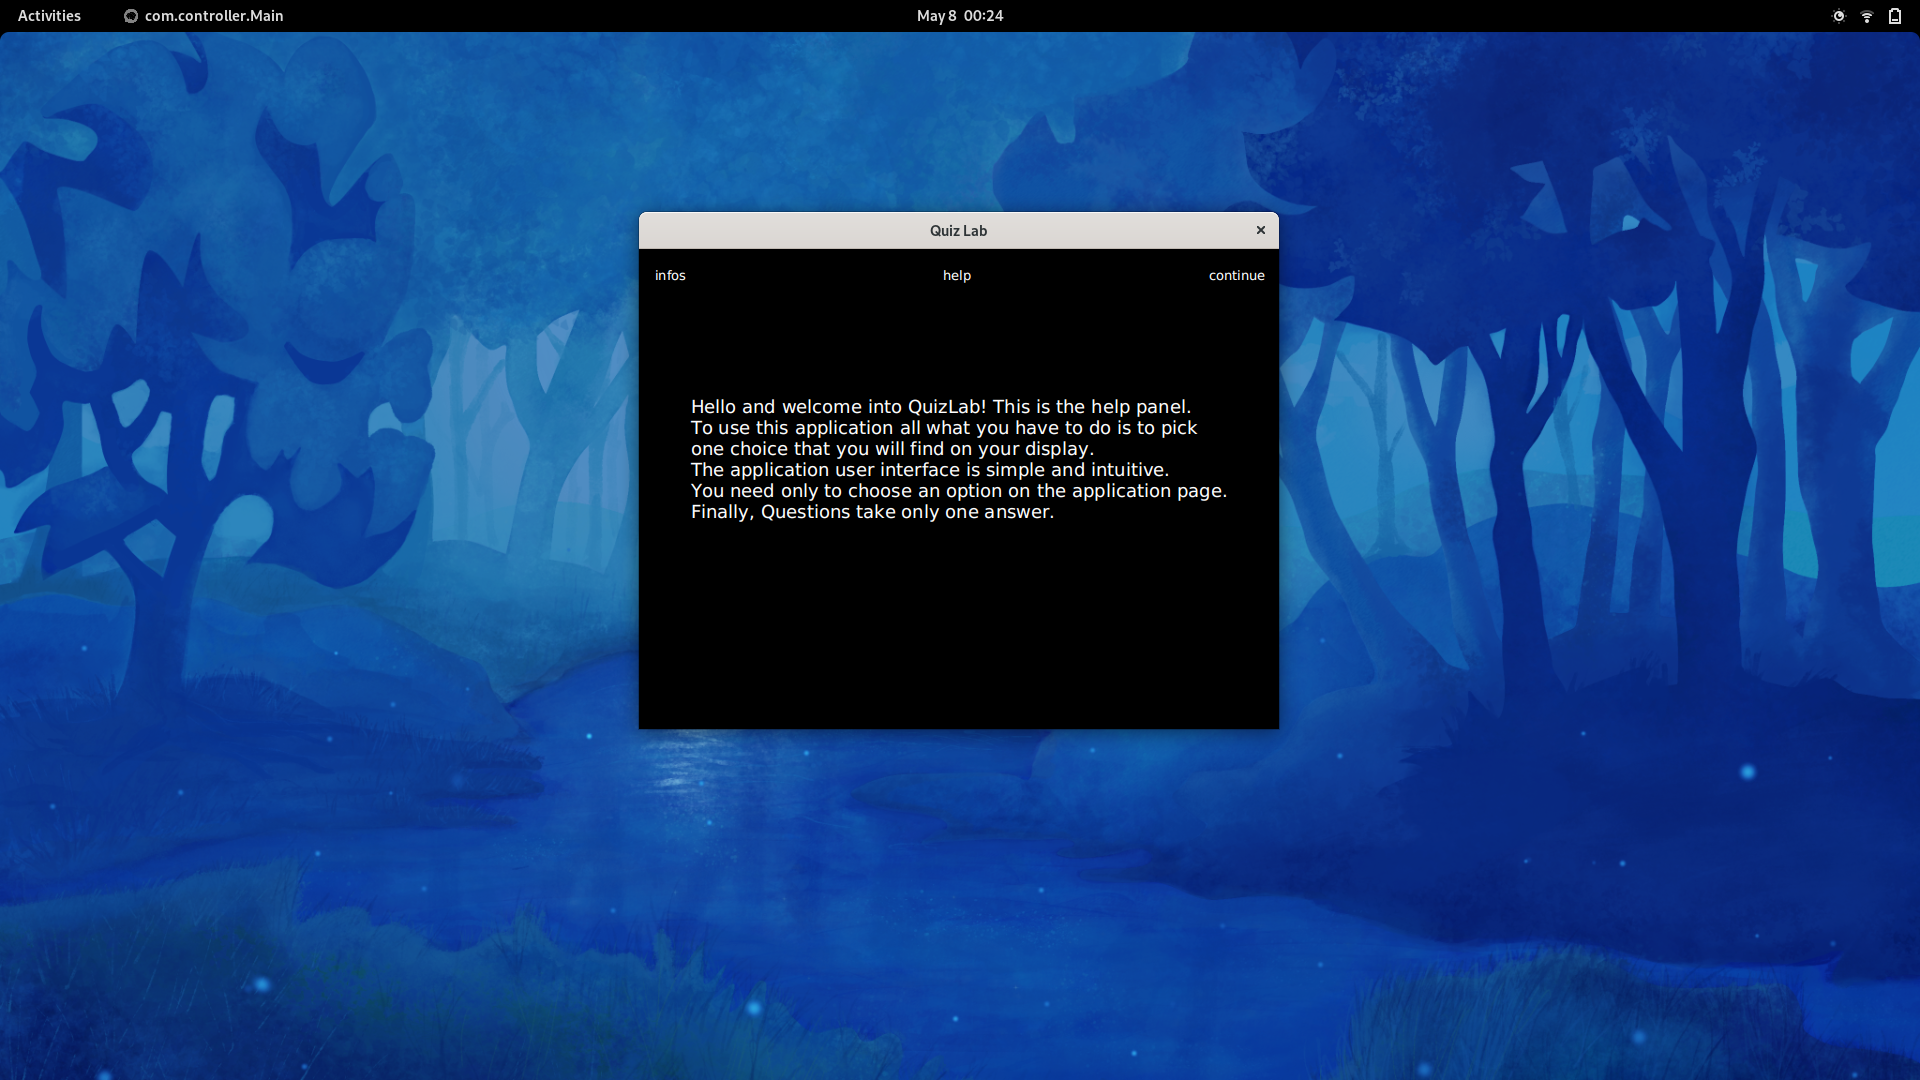
Task: Click the low battery icon
Action: tap(1894, 16)
